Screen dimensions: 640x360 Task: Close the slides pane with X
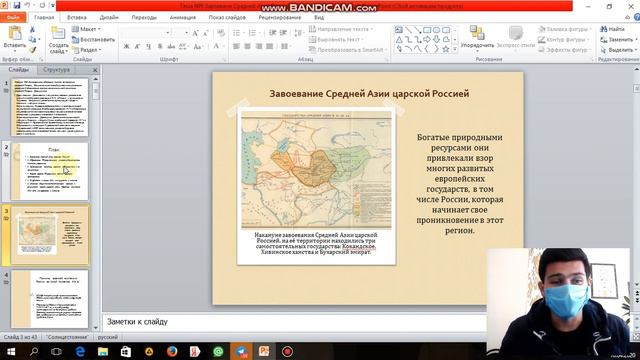point(95,70)
